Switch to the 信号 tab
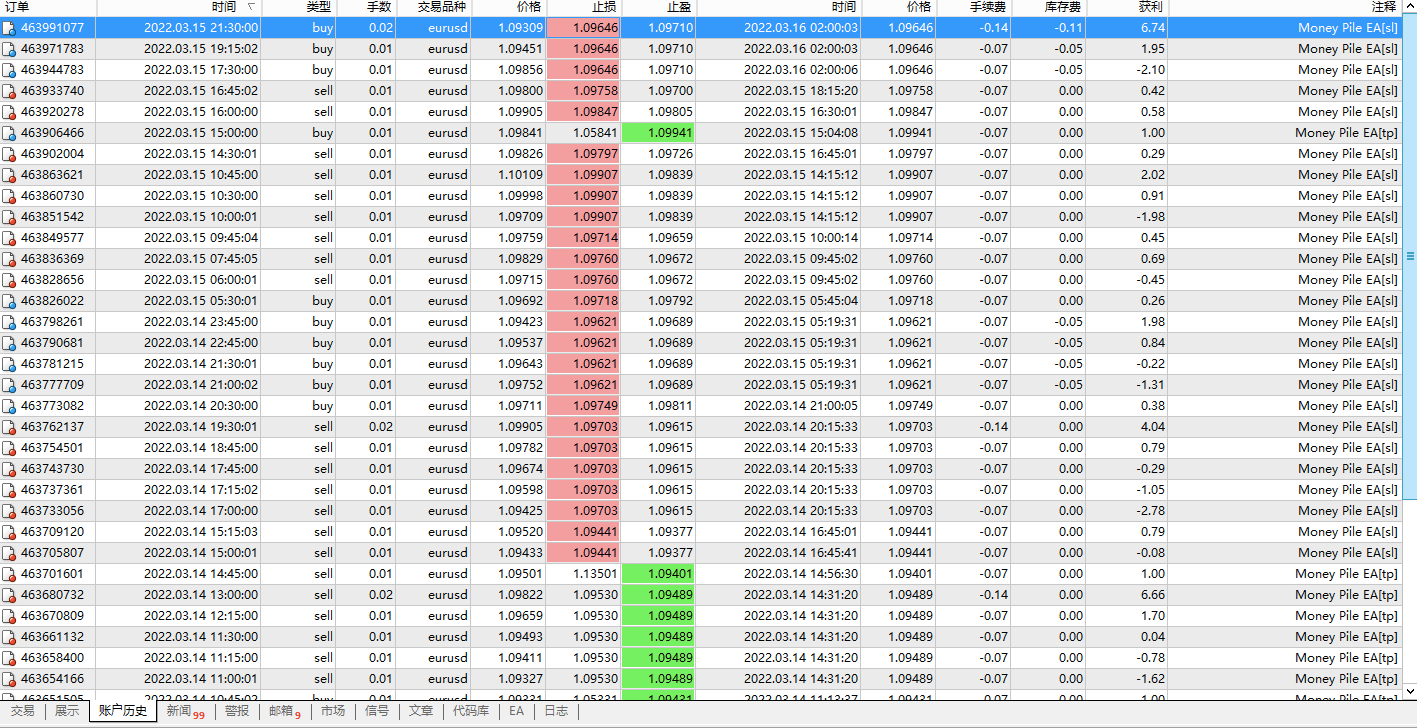The image size is (1417, 728). click(x=377, y=711)
